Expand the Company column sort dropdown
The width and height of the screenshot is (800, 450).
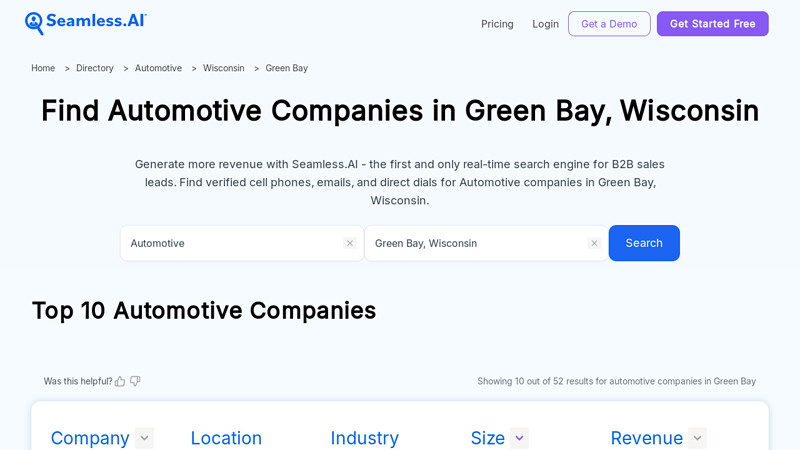(x=144, y=438)
